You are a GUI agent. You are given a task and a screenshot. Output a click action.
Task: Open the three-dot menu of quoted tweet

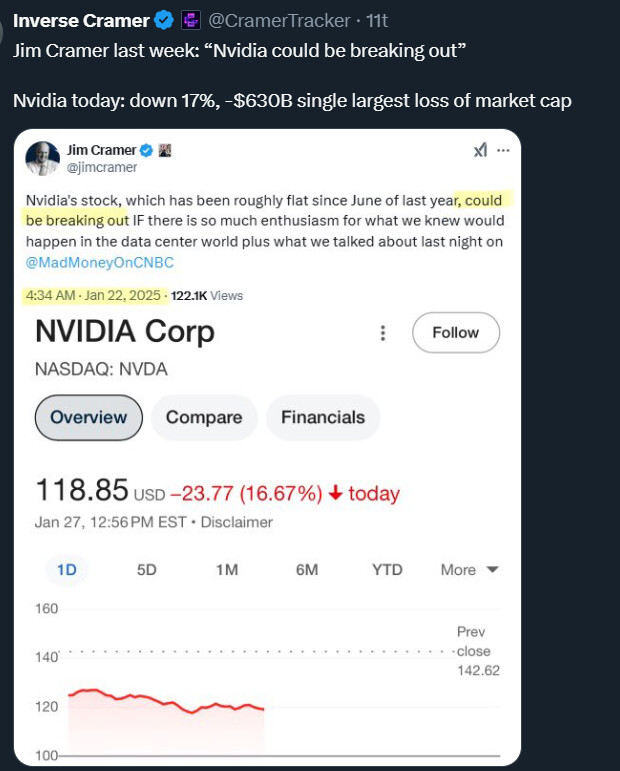click(x=503, y=150)
